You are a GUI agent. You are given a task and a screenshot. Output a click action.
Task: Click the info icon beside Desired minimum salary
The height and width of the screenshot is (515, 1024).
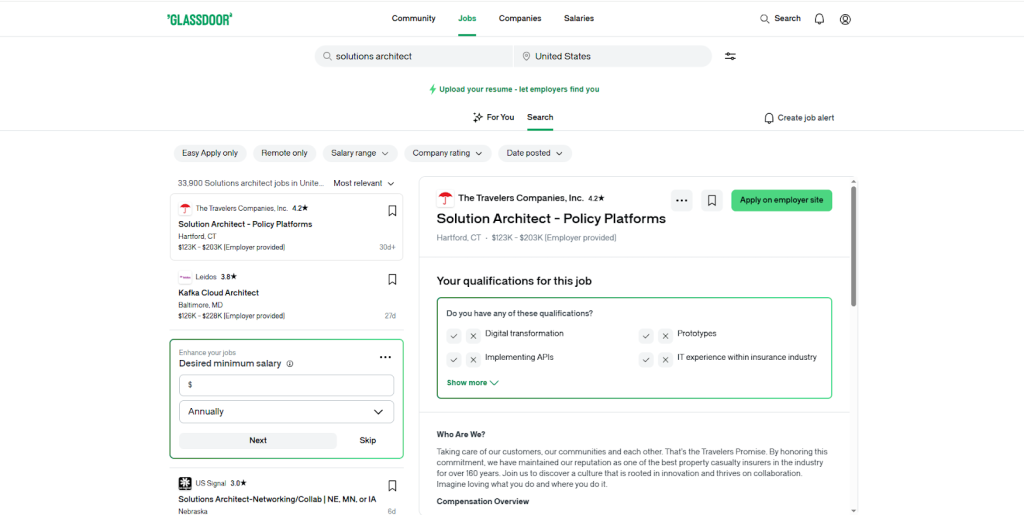[x=290, y=364]
